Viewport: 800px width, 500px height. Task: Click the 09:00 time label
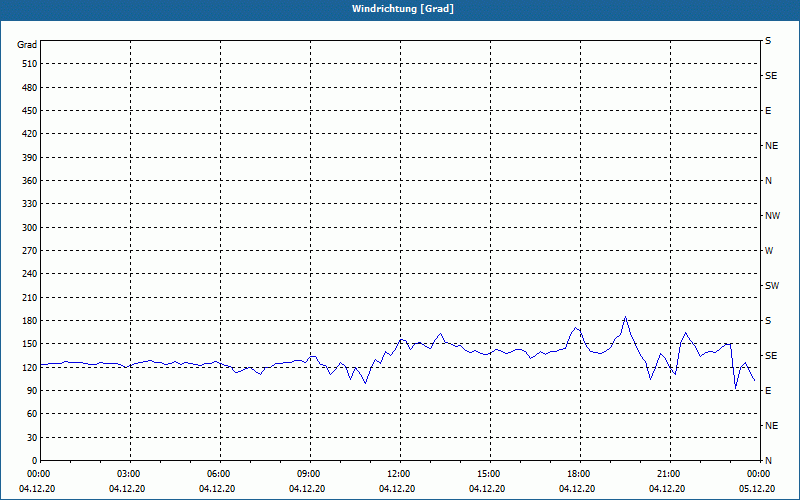(310, 474)
